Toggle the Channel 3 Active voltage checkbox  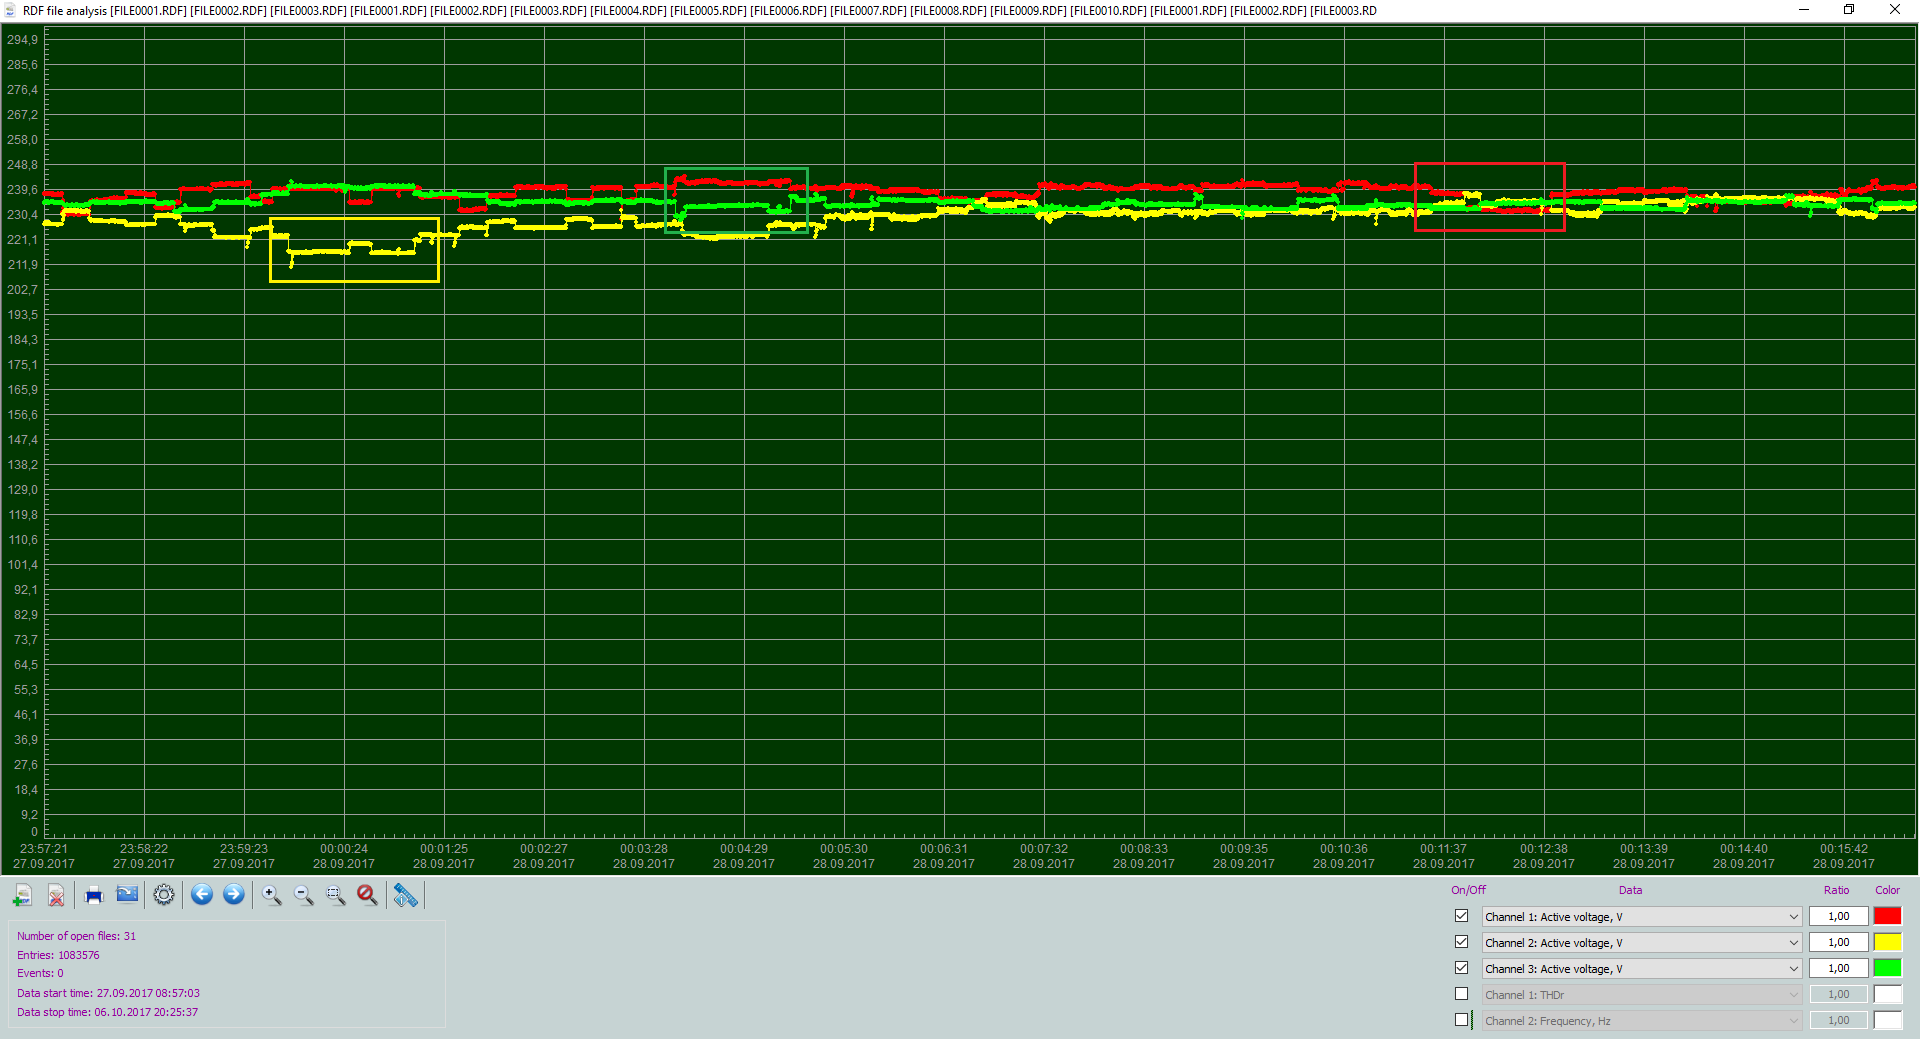(x=1462, y=968)
